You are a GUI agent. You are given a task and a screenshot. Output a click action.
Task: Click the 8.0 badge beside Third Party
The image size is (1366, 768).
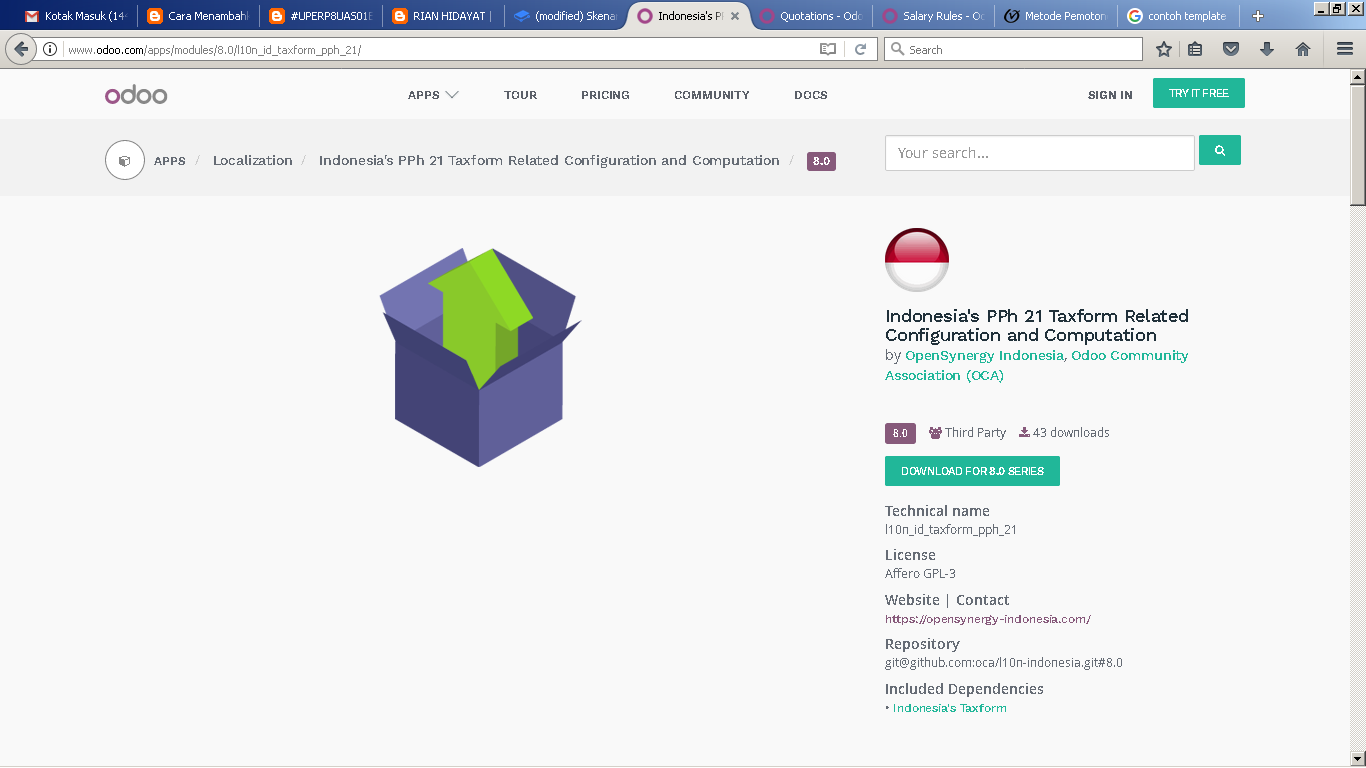click(x=900, y=433)
